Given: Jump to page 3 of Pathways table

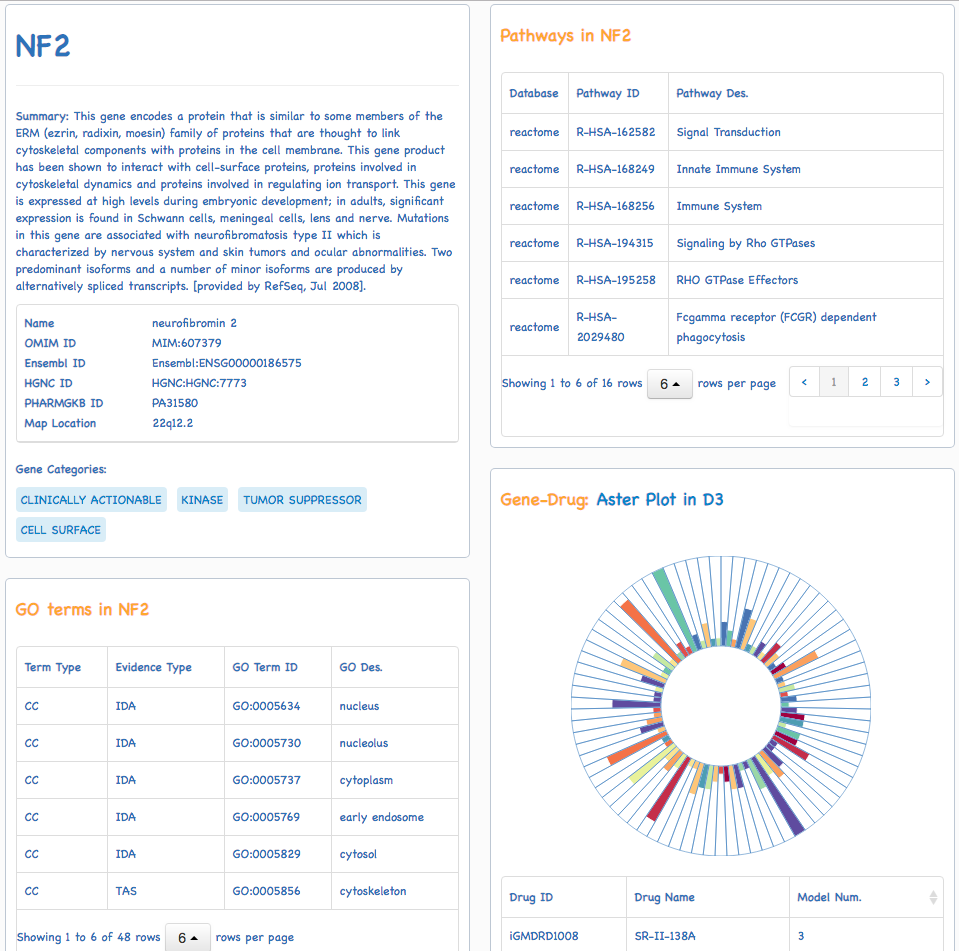Looking at the screenshot, I should (897, 382).
